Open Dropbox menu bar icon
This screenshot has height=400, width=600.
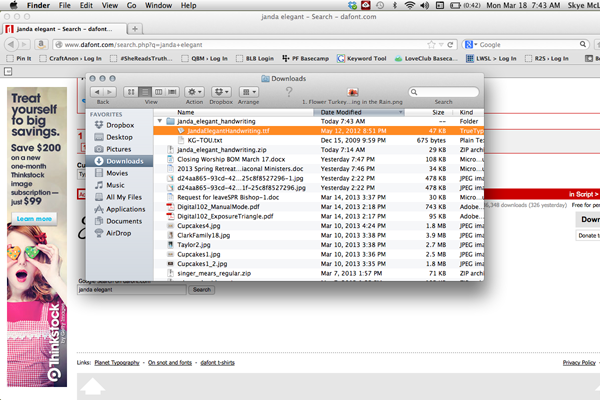[x=352, y=5]
